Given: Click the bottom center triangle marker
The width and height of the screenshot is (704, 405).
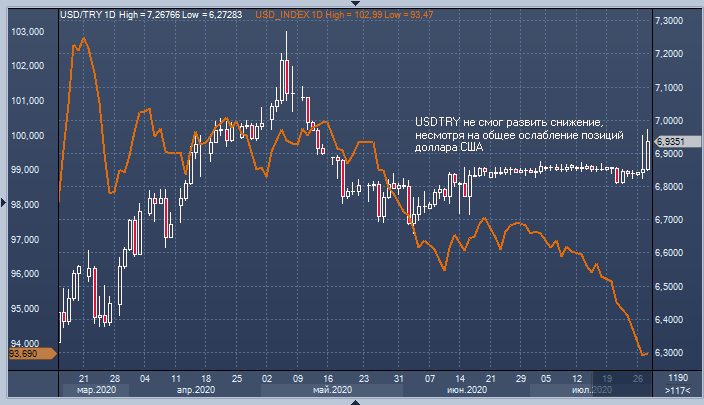Looking at the screenshot, I should click(x=355, y=401).
